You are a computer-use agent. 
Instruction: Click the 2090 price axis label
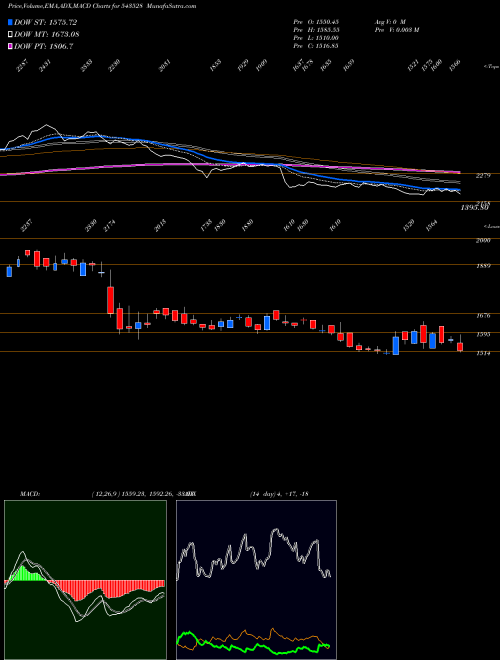point(483,241)
